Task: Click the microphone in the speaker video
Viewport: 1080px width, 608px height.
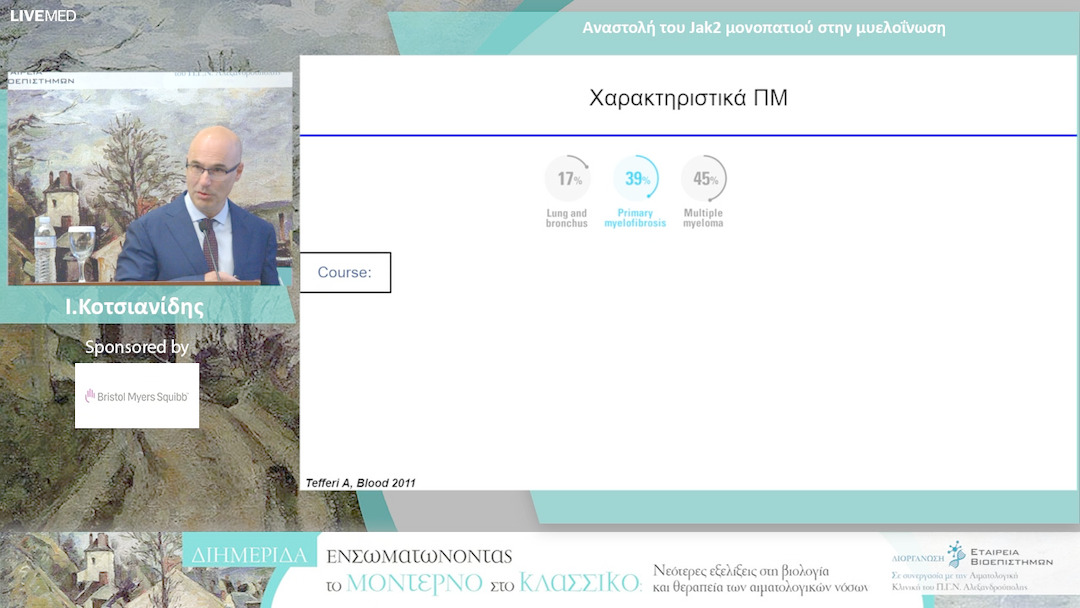Action: 207,240
